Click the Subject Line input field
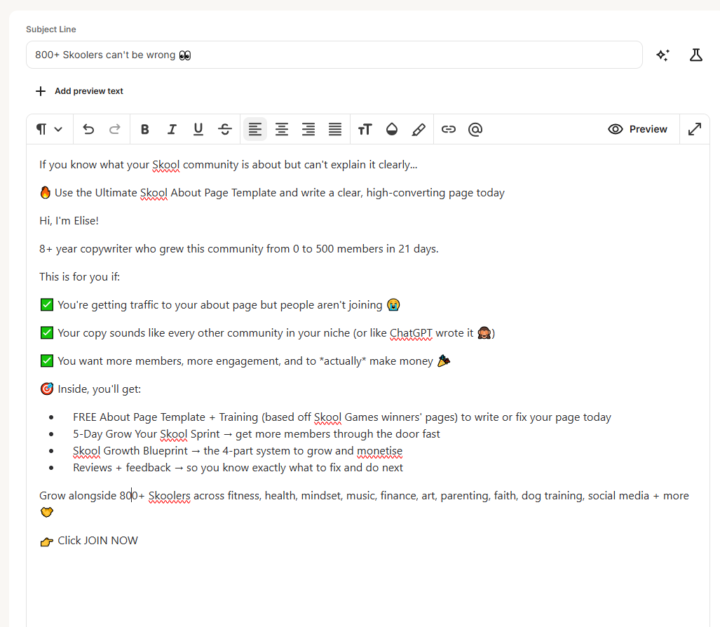The image size is (720, 627). [334, 55]
